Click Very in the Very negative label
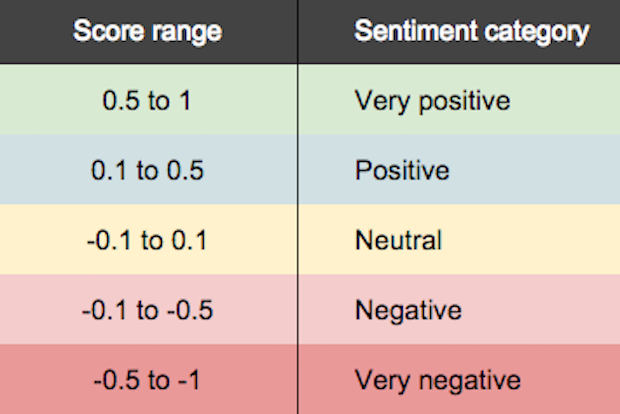Viewport: 620px width, 414px height. click(376, 381)
